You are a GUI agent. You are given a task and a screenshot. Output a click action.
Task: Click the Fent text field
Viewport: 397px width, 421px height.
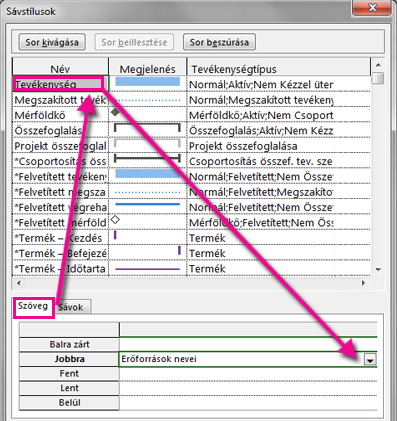click(x=248, y=374)
